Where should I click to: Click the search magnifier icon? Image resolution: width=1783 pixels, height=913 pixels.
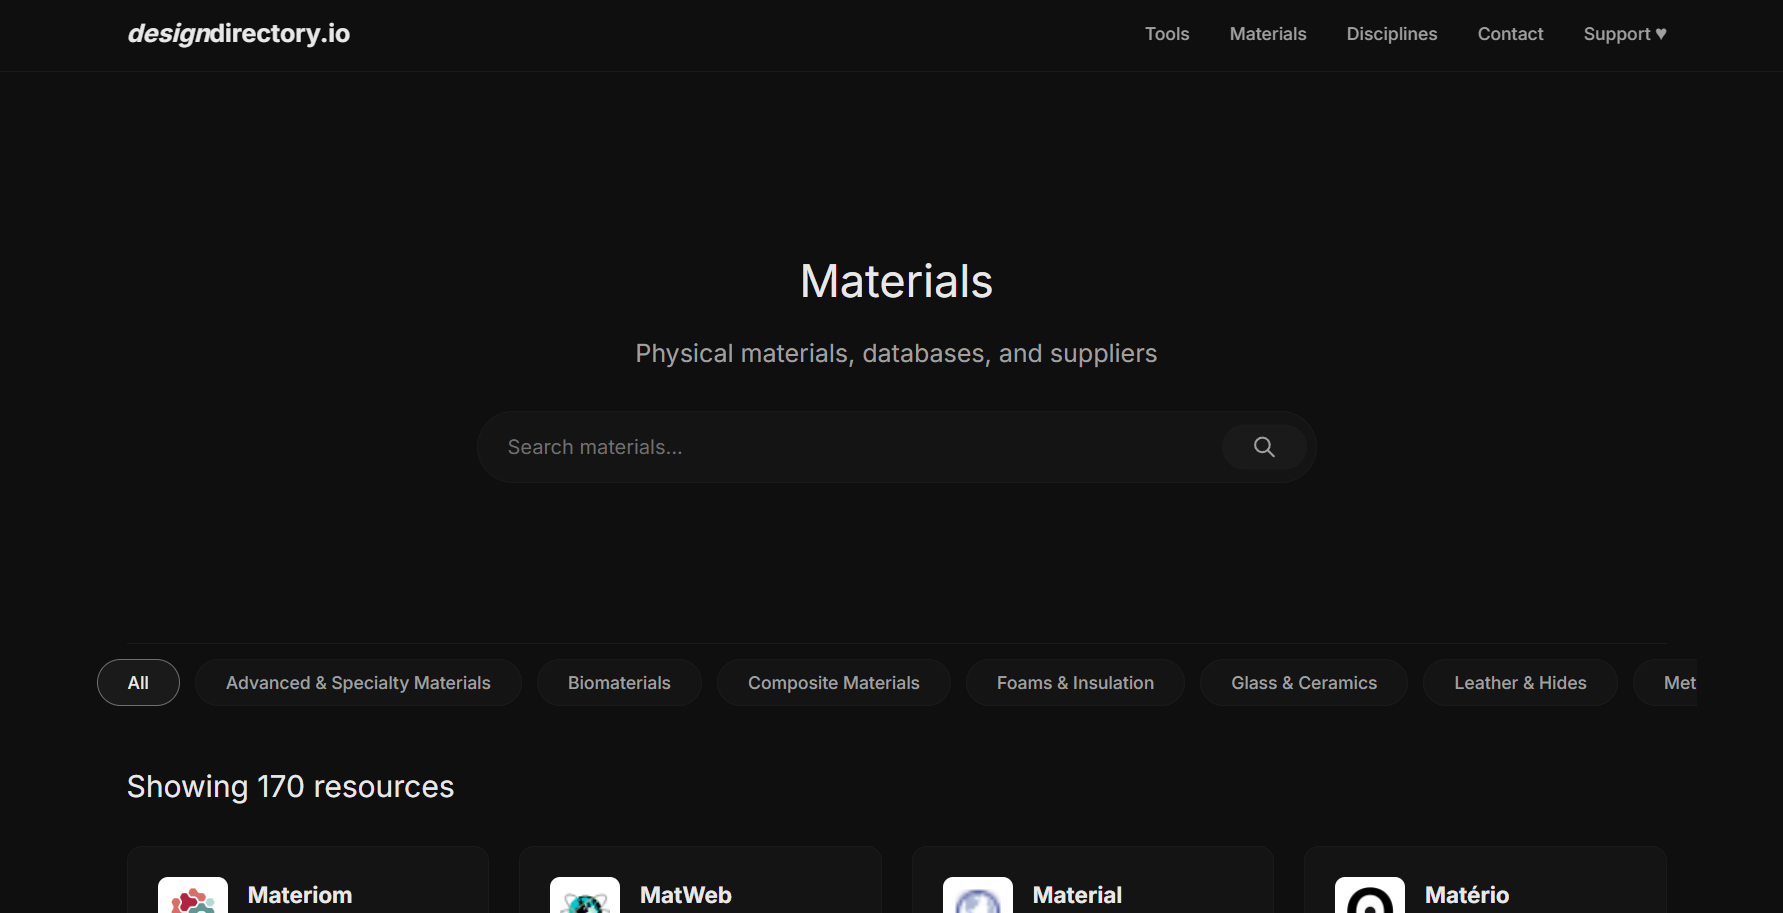pos(1263,447)
